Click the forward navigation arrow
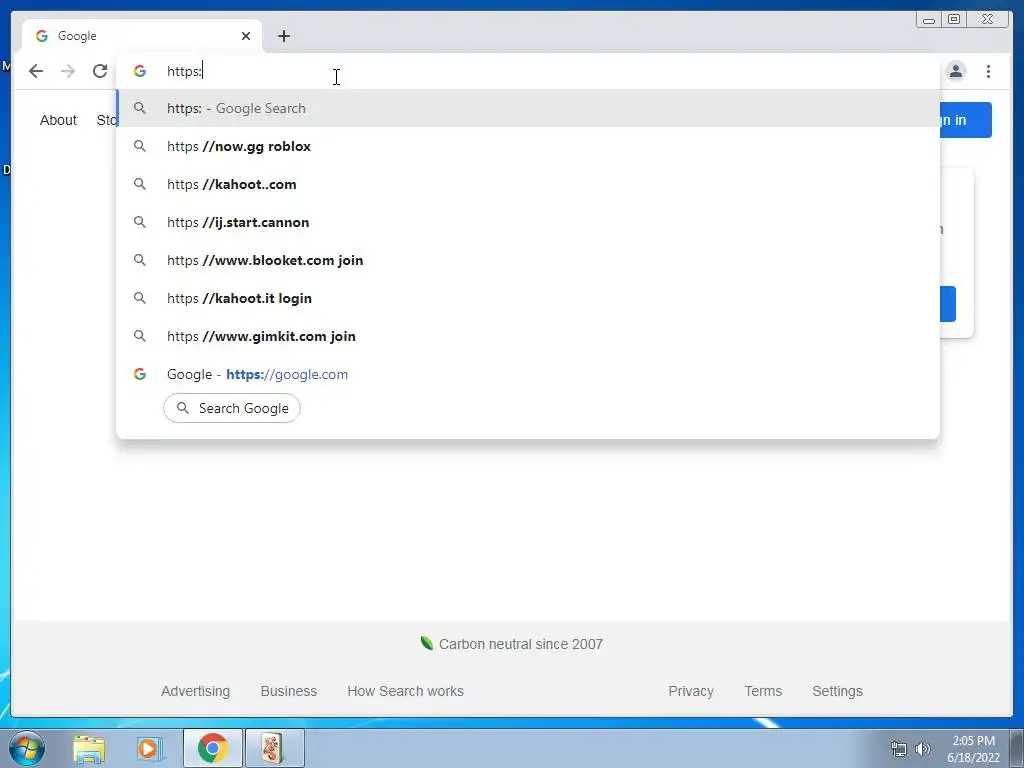This screenshot has height=768, width=1024. click(x=68, y=71)
